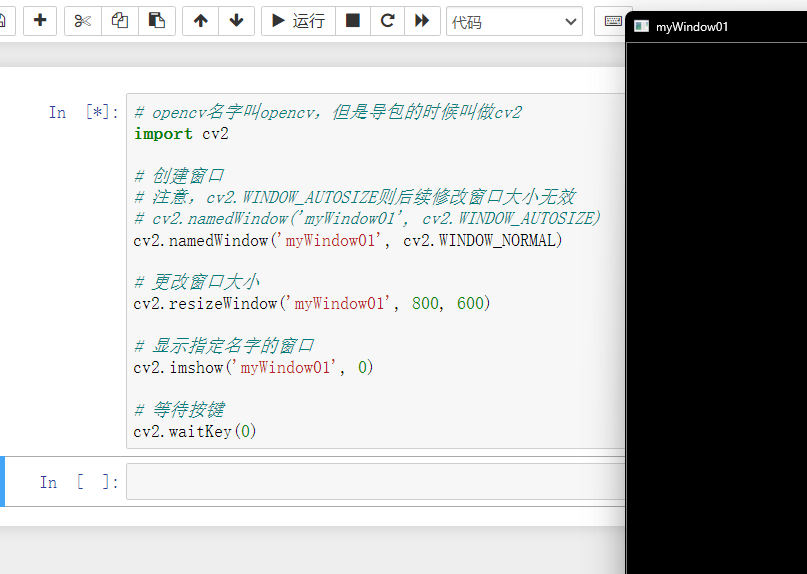Click the empty notebook input cell
This screenshot has height=574, width=807.
[x=376, y=481]
